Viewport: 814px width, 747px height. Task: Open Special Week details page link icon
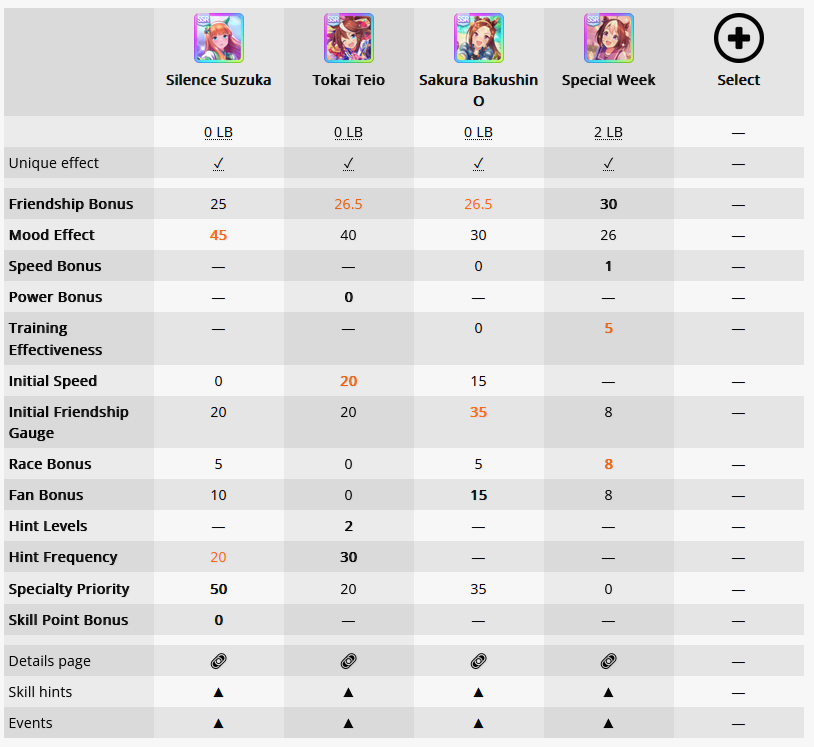click(x=608, y=661)
